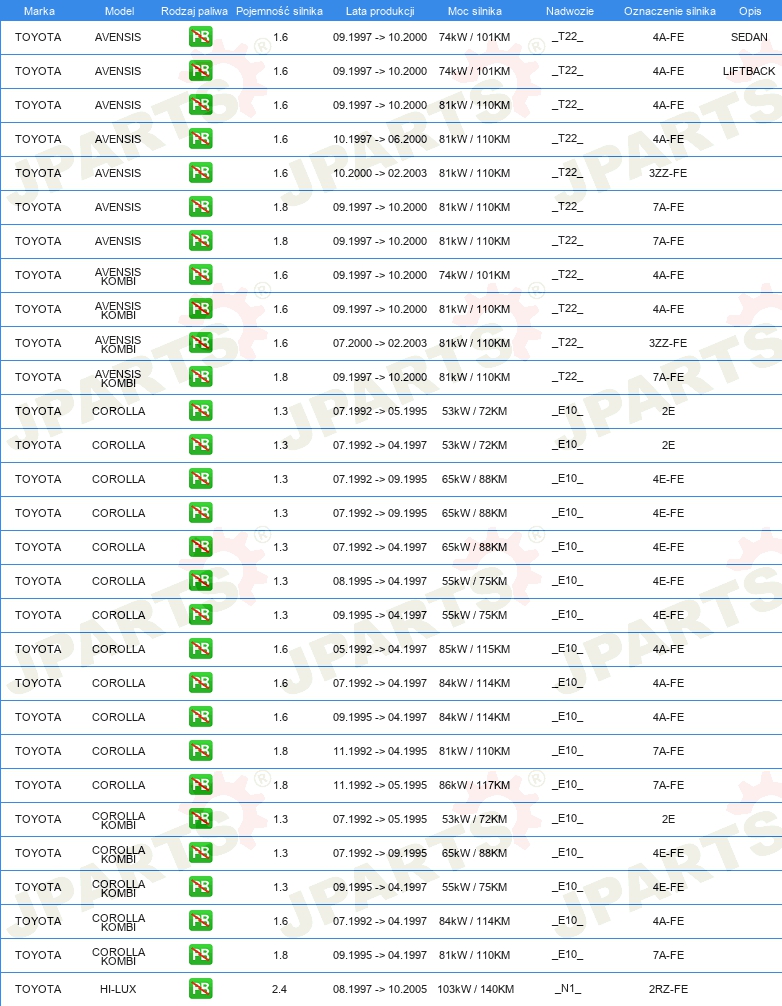782x1006 pixels.
Task: Select AVENSIS model cell in the SEDAN row
Action: point(118,37)
